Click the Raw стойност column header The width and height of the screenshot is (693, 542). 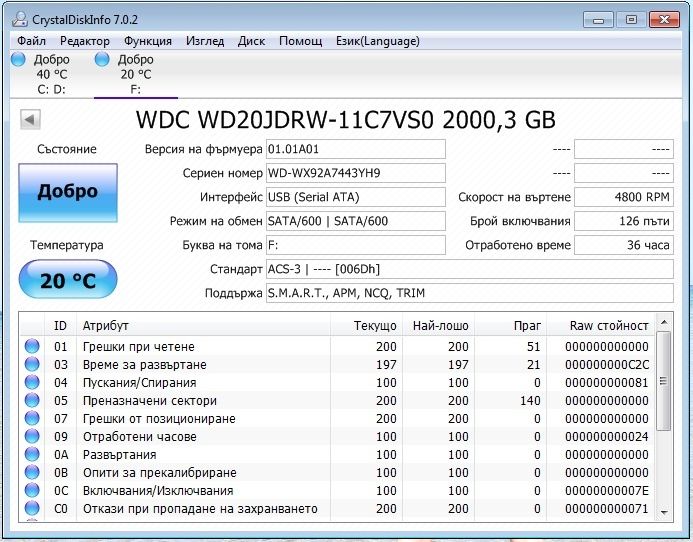tap(601, 326)
